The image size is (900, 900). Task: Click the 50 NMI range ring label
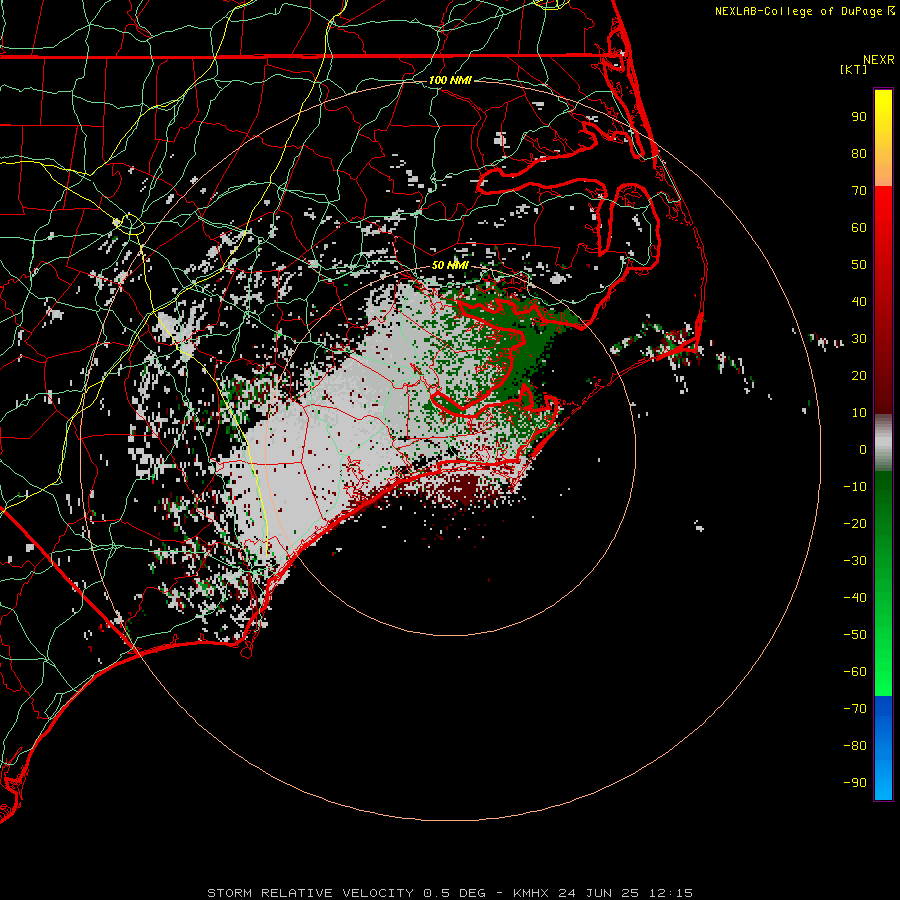click(x=450, y=265)
